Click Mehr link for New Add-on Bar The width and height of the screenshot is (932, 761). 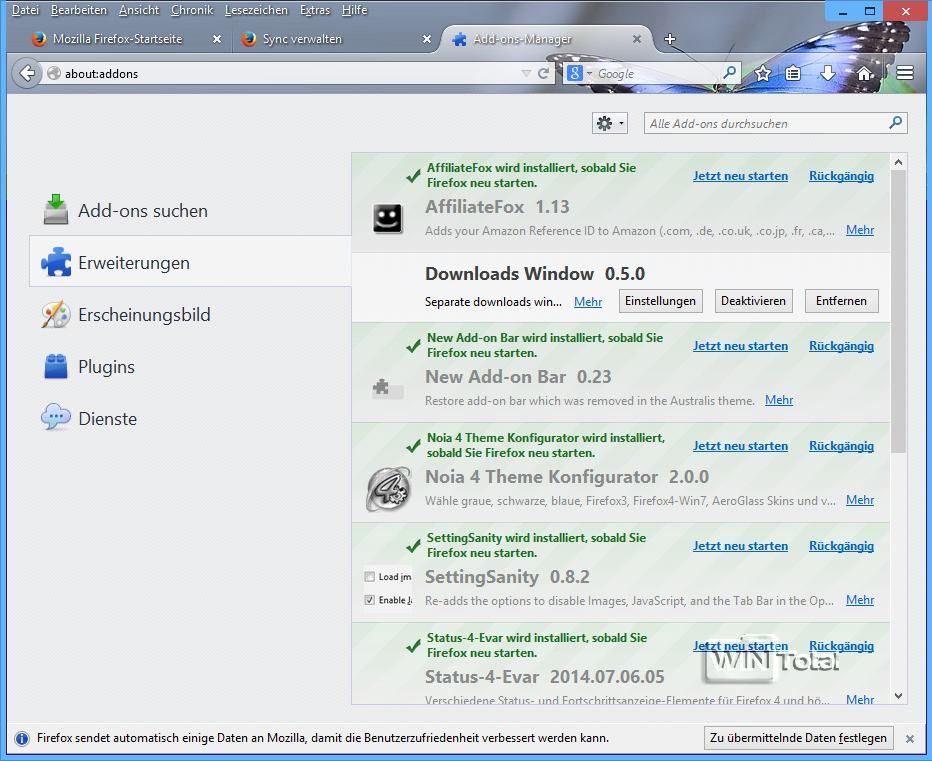pyautogui.click(x=779, y=400)
